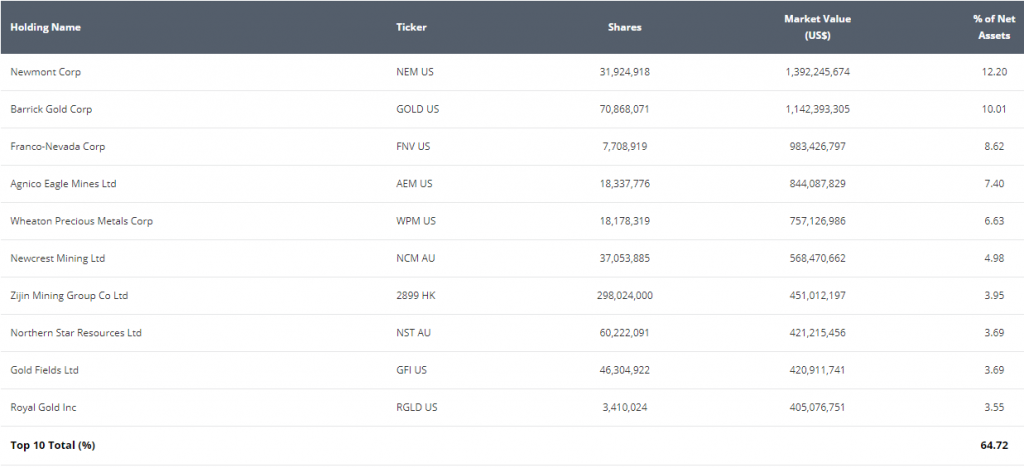The height and width of the screenshot is (468, 1024).
Task: Click the NEM US ticker
Action: pos(413,72)
